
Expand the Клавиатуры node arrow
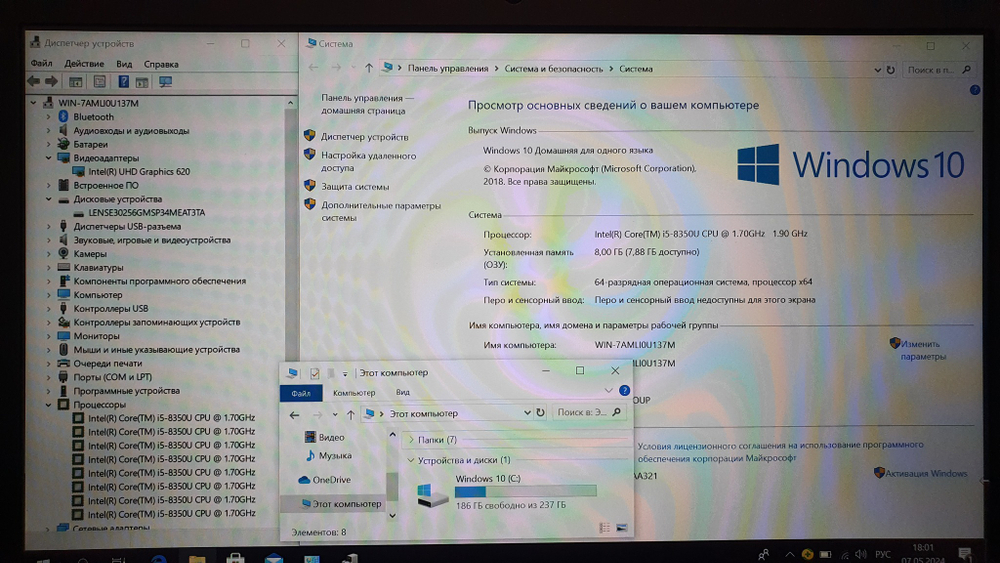(x=48, y=267)
